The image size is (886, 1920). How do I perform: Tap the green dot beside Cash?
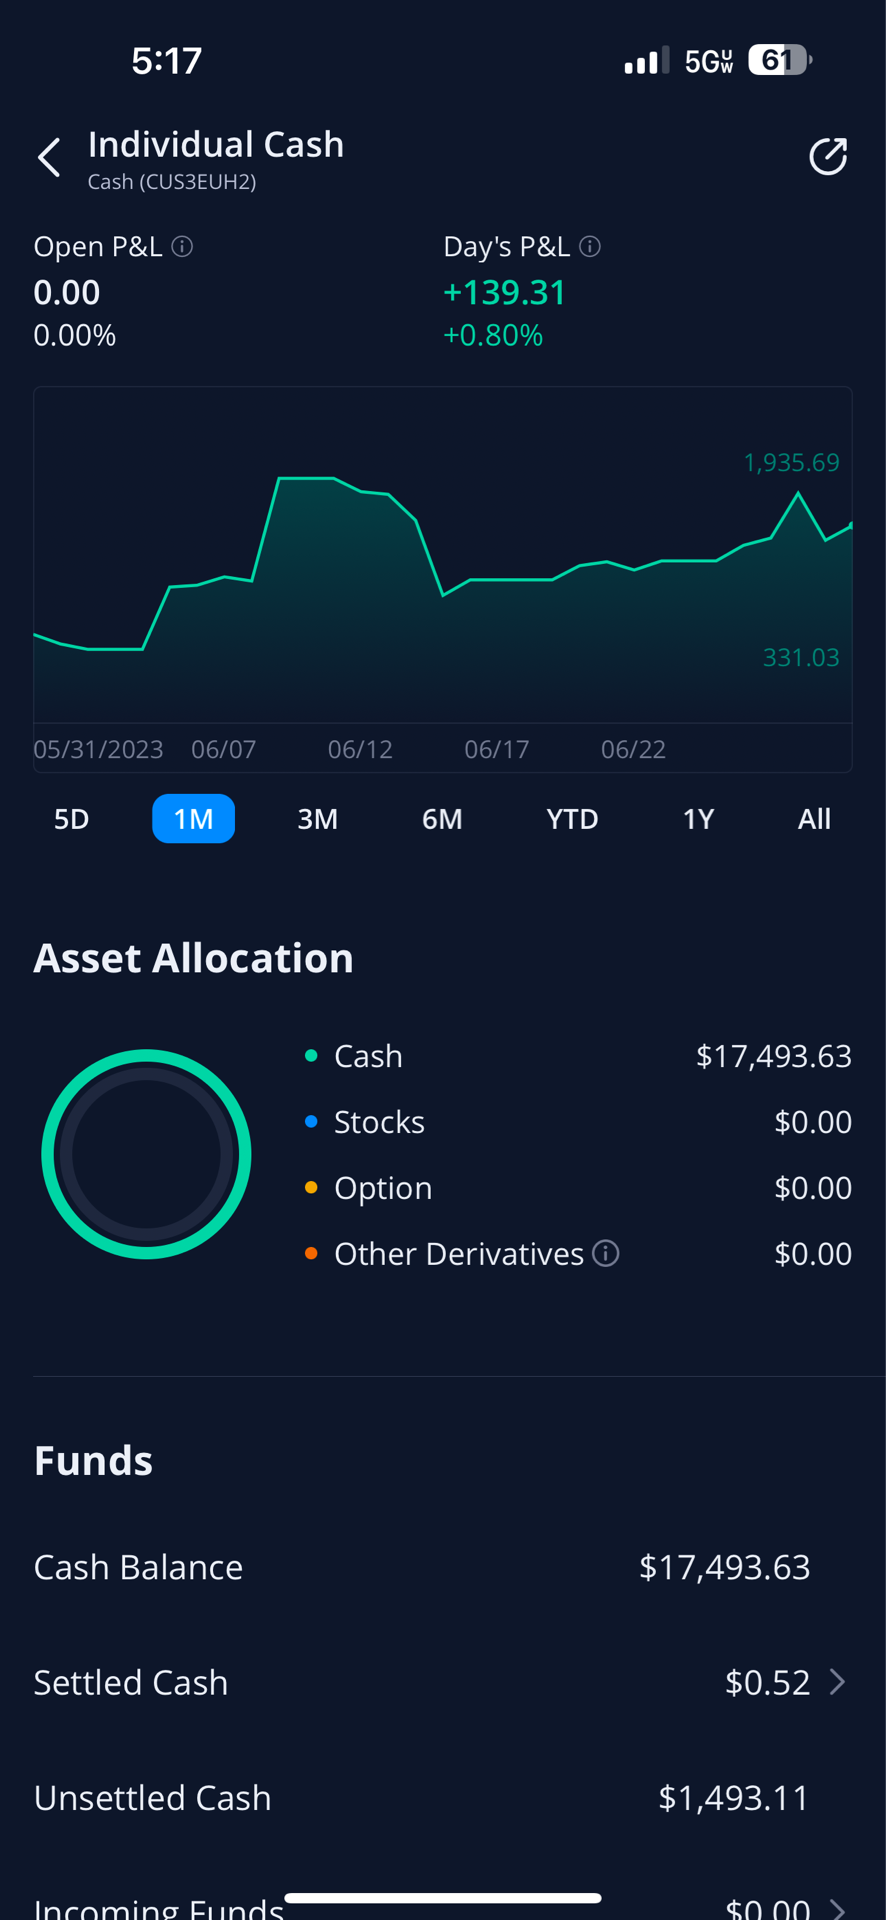point(311,1056)
